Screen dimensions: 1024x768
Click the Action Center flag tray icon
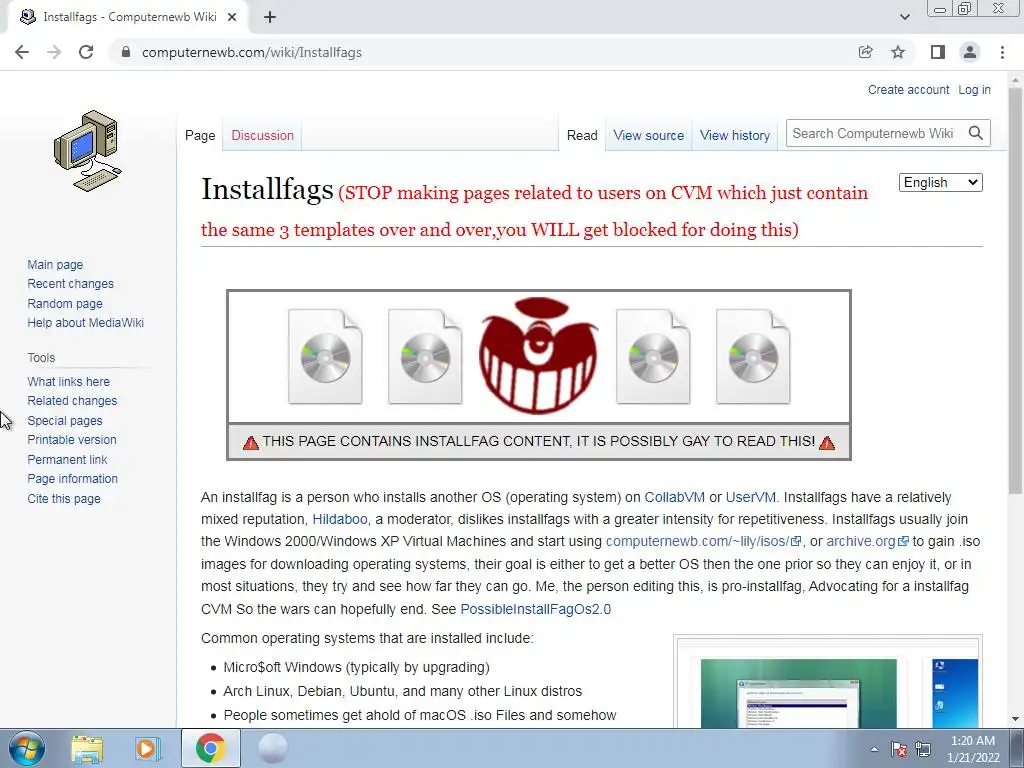tap(899, 749)
